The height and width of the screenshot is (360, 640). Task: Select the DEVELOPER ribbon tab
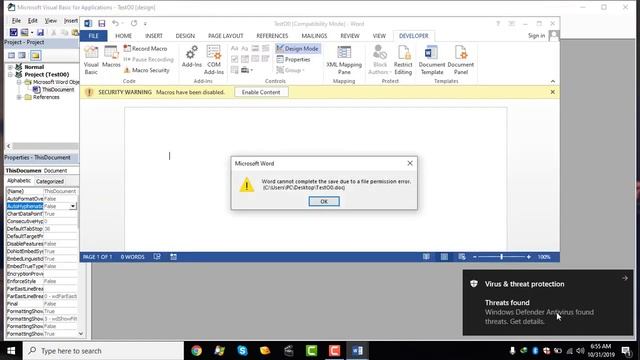click(x=413, y=36)
